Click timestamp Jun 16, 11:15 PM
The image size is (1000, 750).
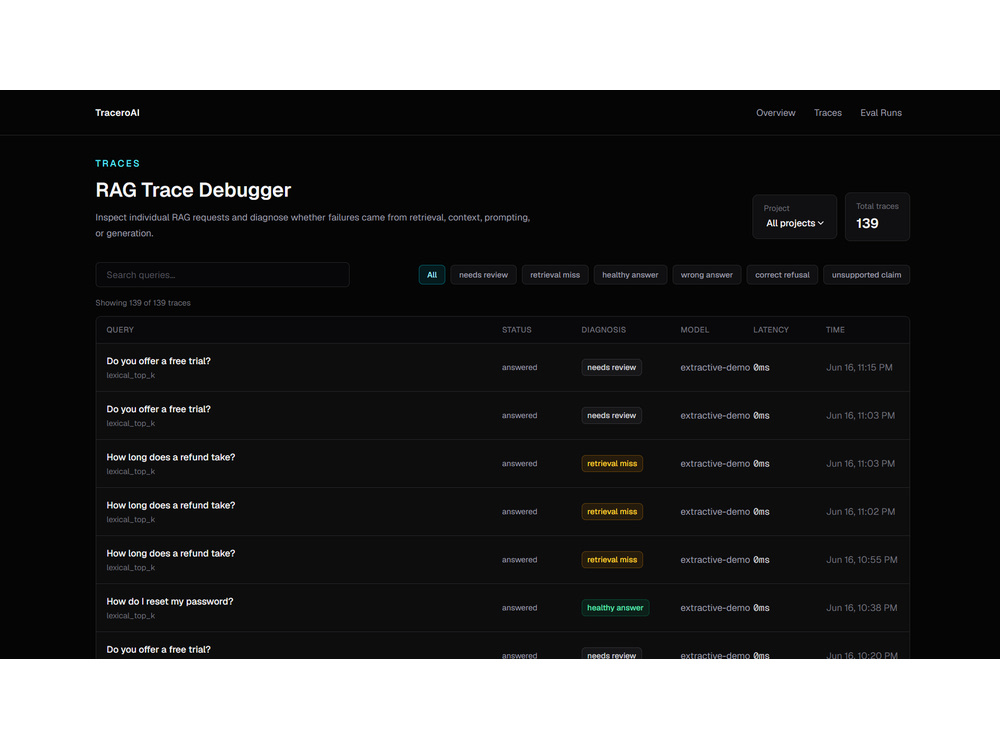click(x=859, y=367)
